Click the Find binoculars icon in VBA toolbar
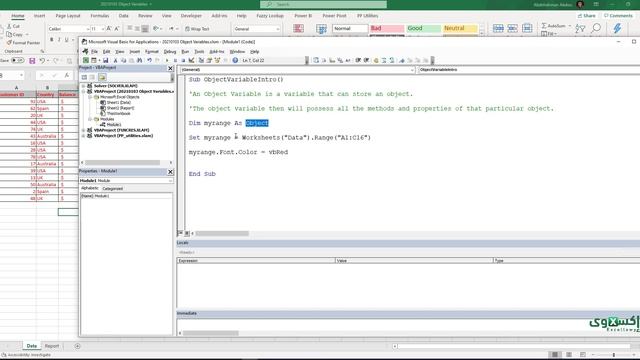 click(x=140, y=60)
